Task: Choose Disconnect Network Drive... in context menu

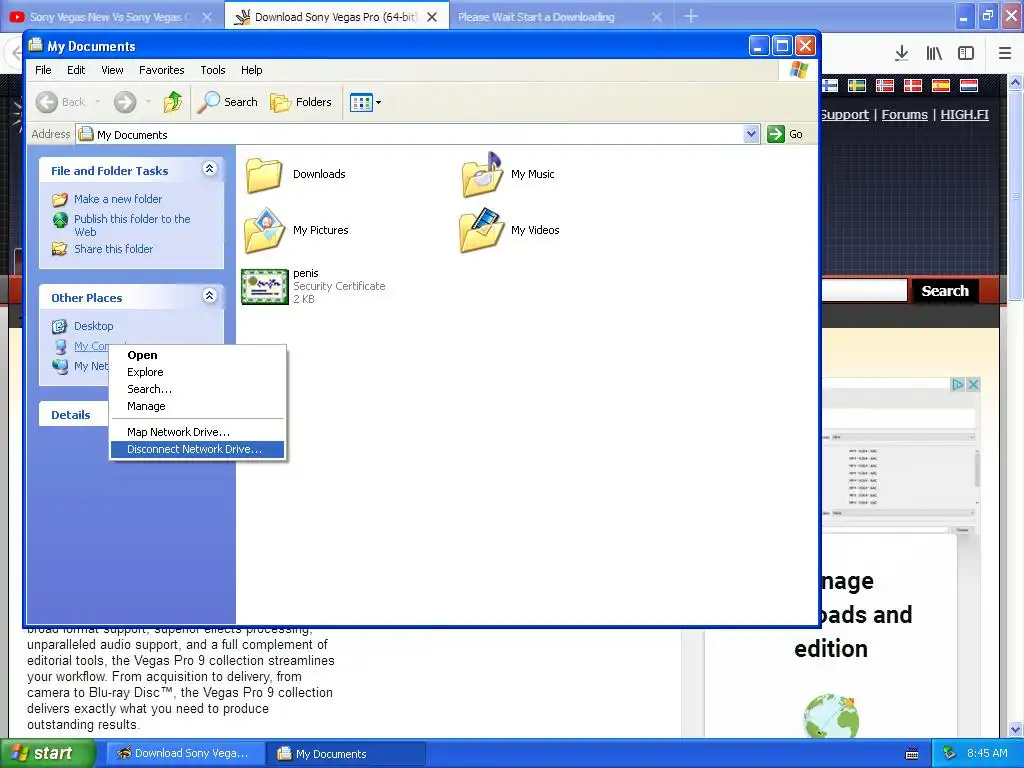Action: [197, 449]
